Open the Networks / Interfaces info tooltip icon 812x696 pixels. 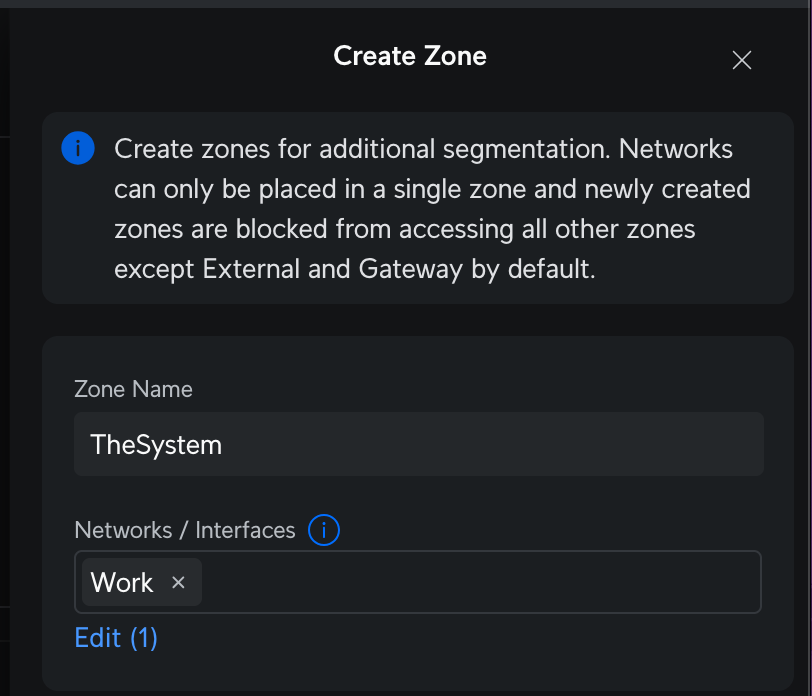(x=324, y=530)
